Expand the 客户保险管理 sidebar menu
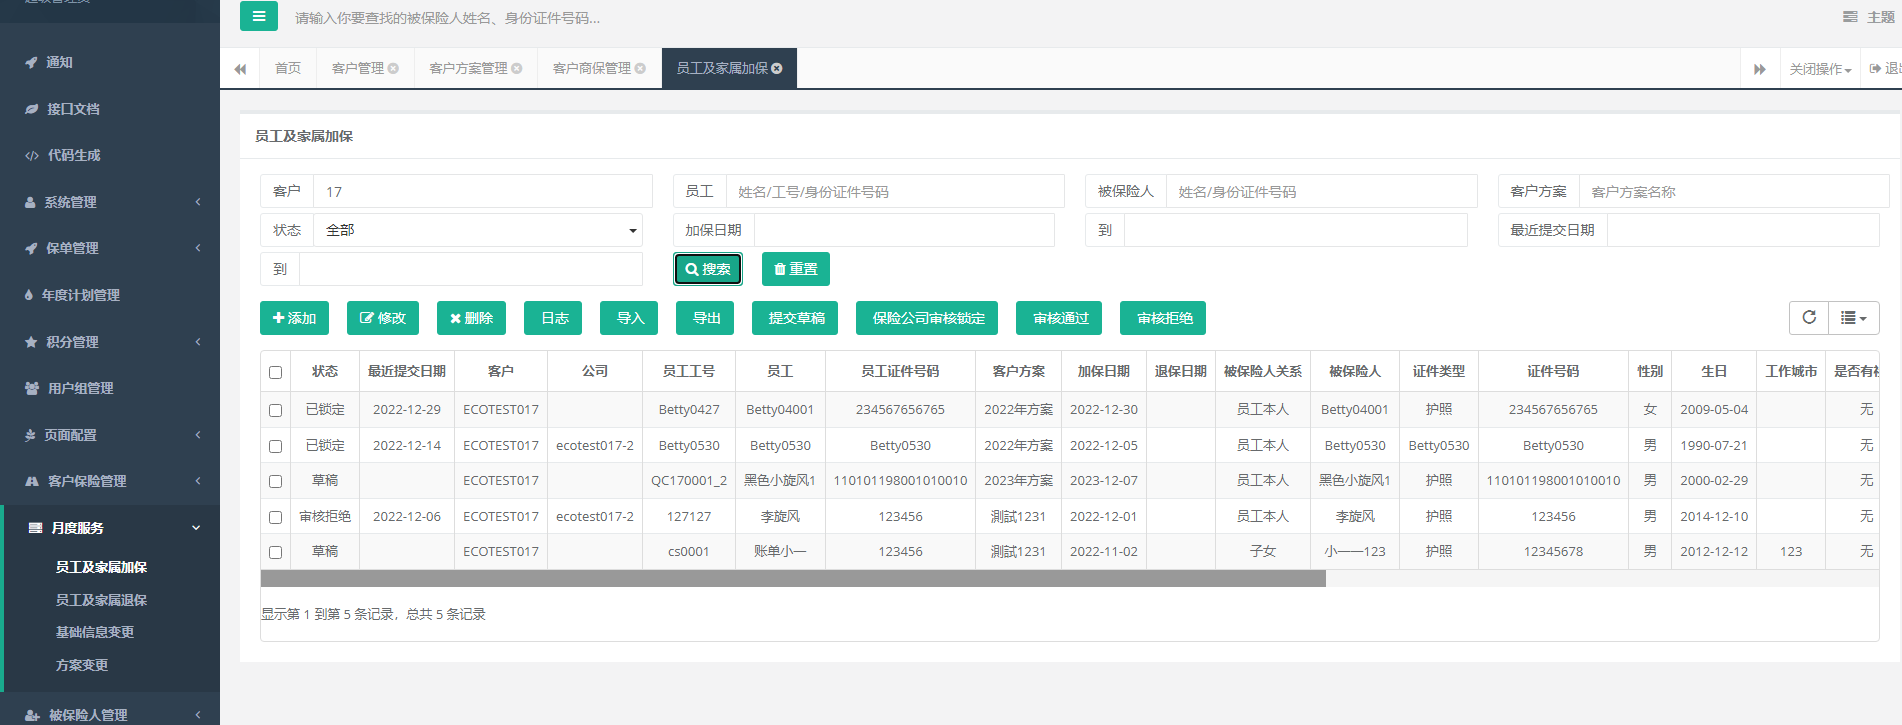1902x725 pixels. pos(110,481)
